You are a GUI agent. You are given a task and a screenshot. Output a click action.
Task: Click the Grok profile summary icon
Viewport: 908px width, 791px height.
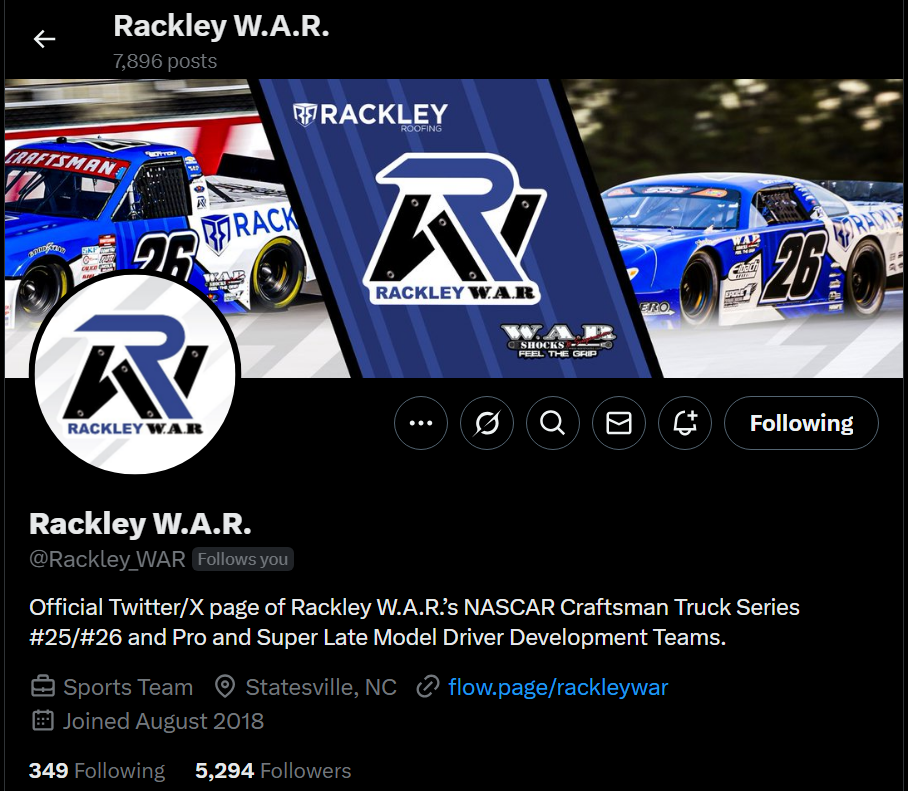tap(487, 423)
